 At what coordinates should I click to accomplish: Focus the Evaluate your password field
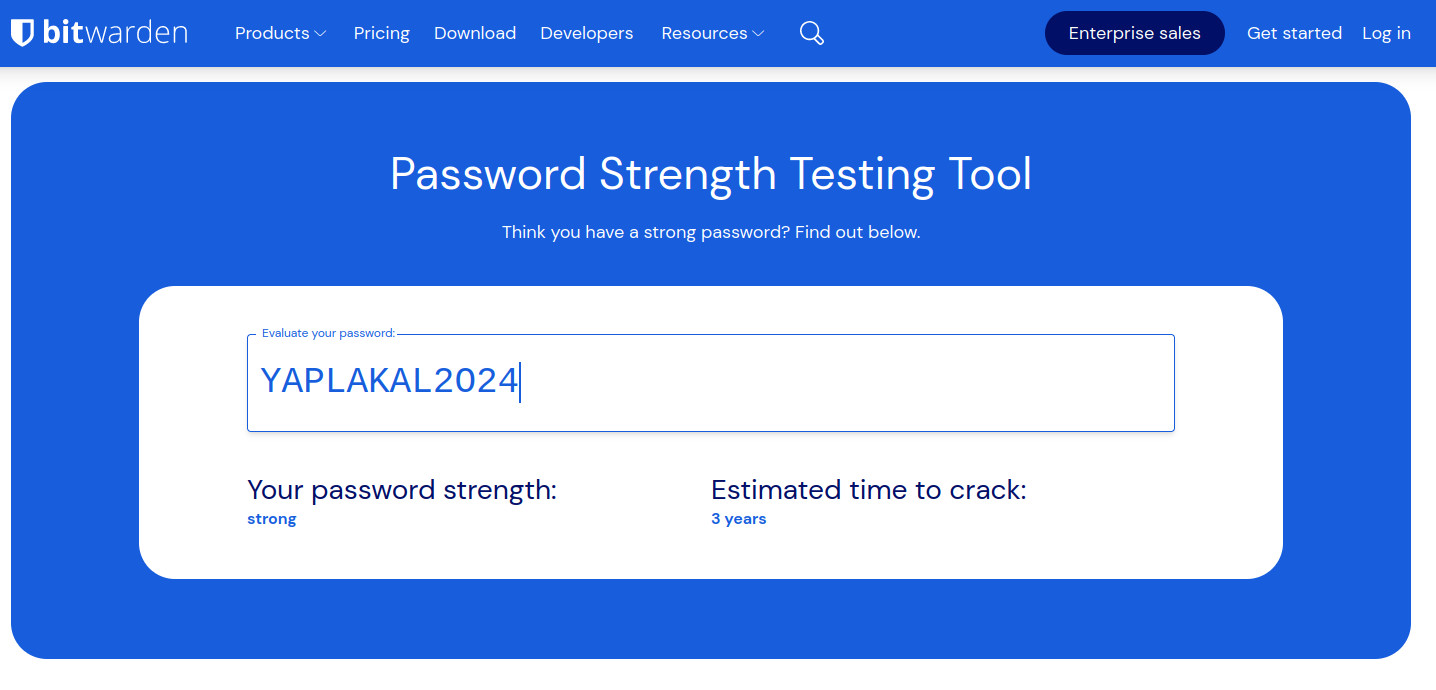coord(711,383)
